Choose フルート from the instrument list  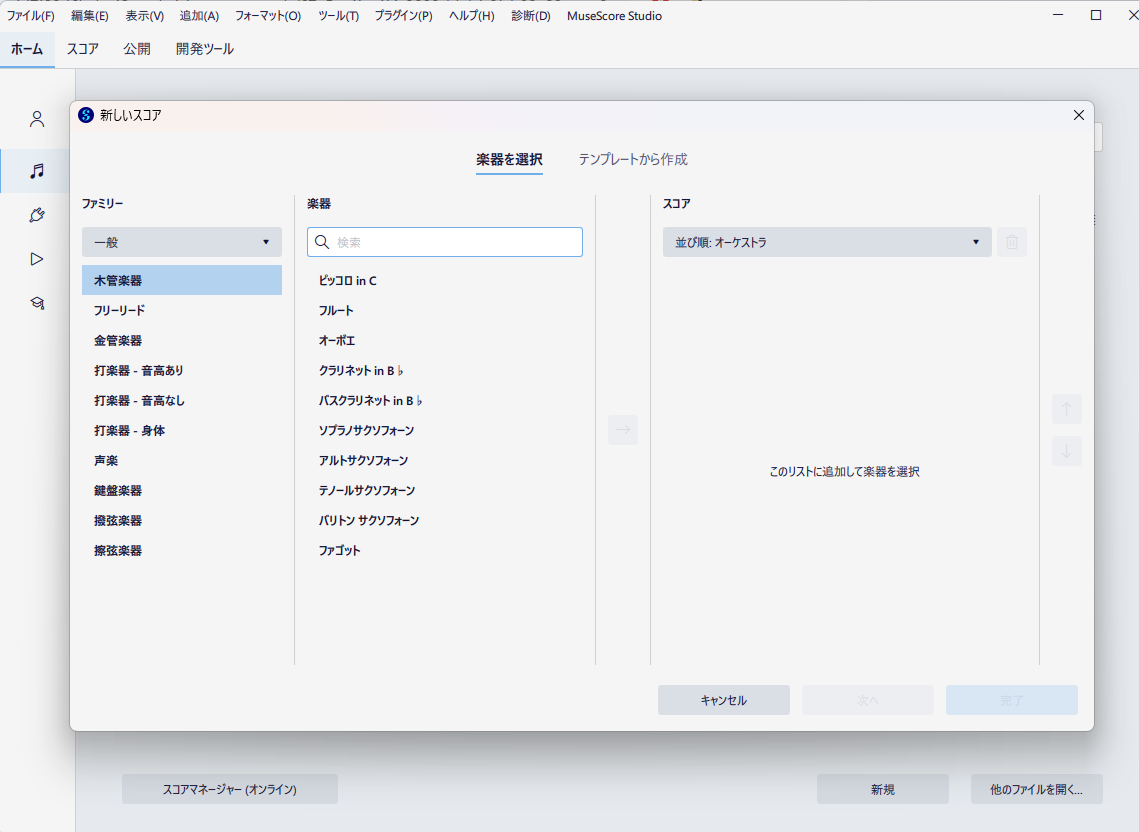(x=337, y=311)
